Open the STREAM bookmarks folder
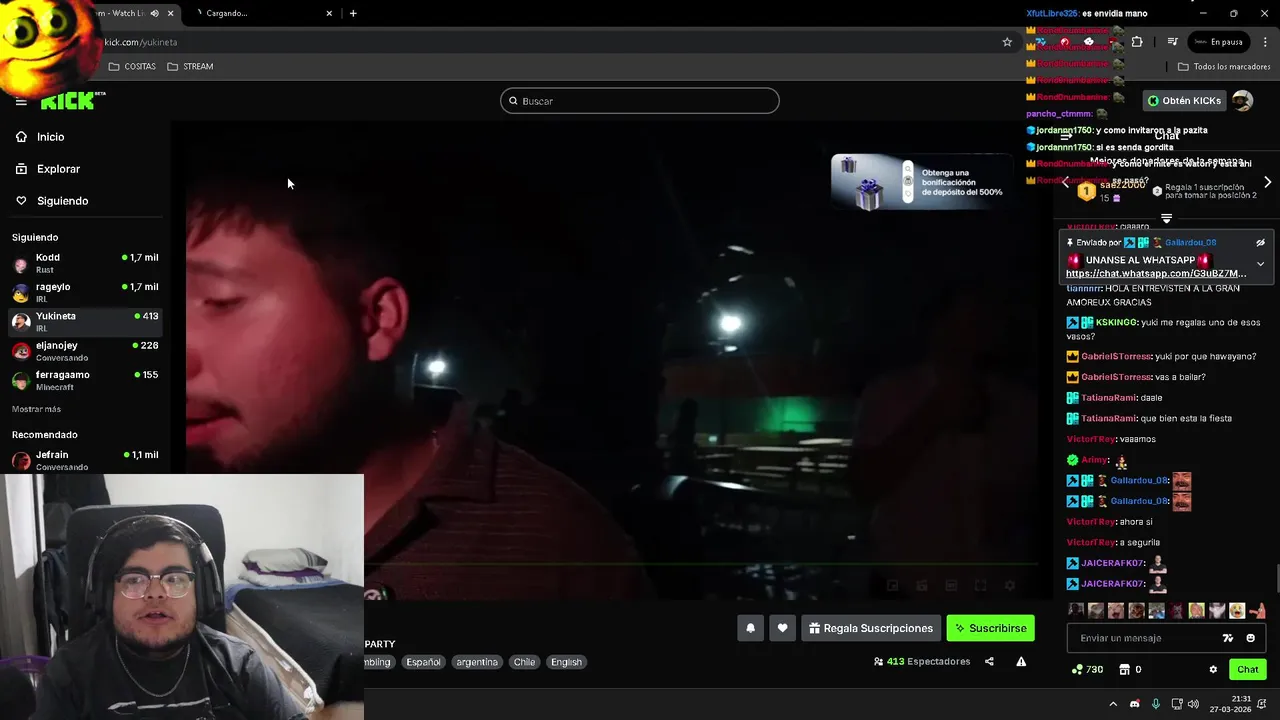Viewport: 1280px width, 720px height. [x=190, y=66]
